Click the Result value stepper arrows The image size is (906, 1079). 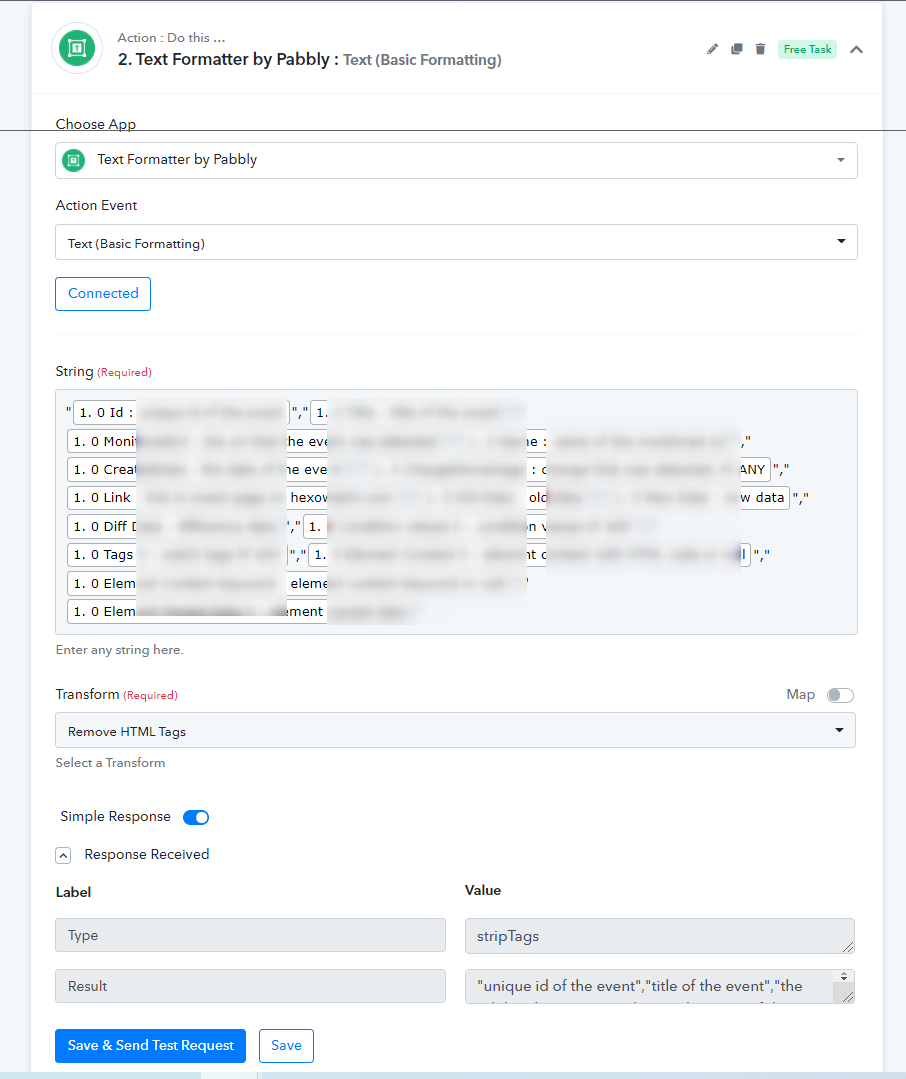point(844,976)
